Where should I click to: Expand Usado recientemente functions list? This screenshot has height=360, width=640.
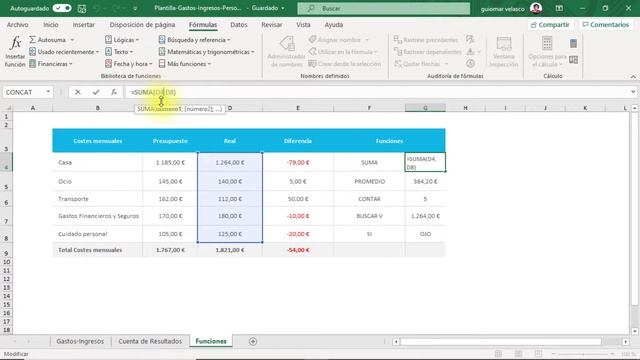pyautogui.click(x=64, y=52)
